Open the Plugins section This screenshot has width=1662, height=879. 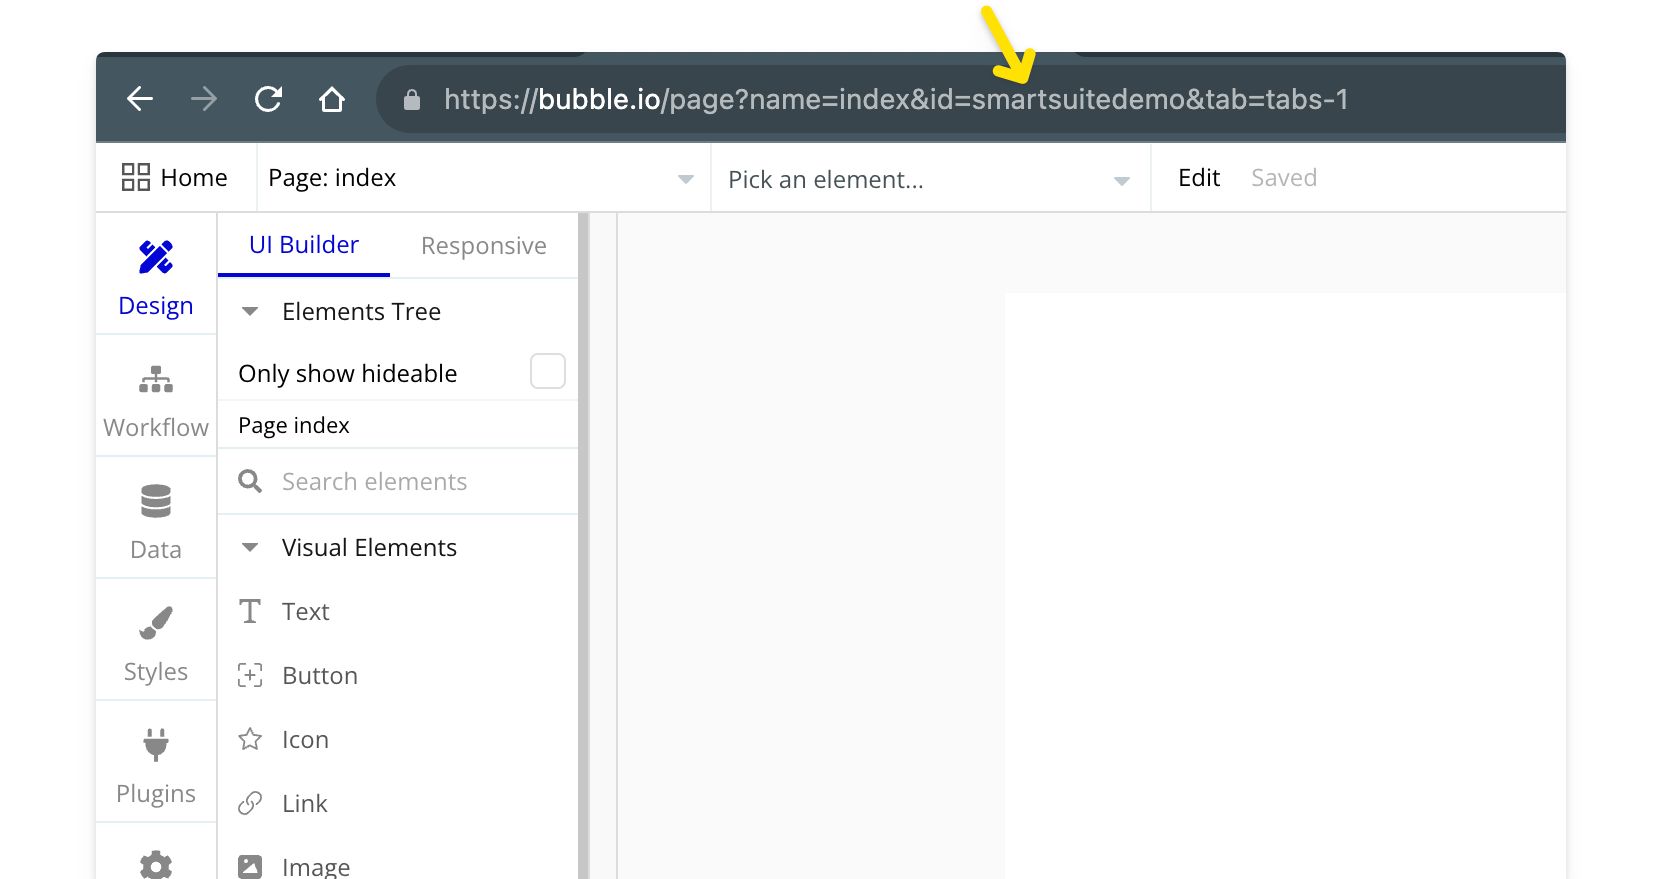[x=156, y=765]
